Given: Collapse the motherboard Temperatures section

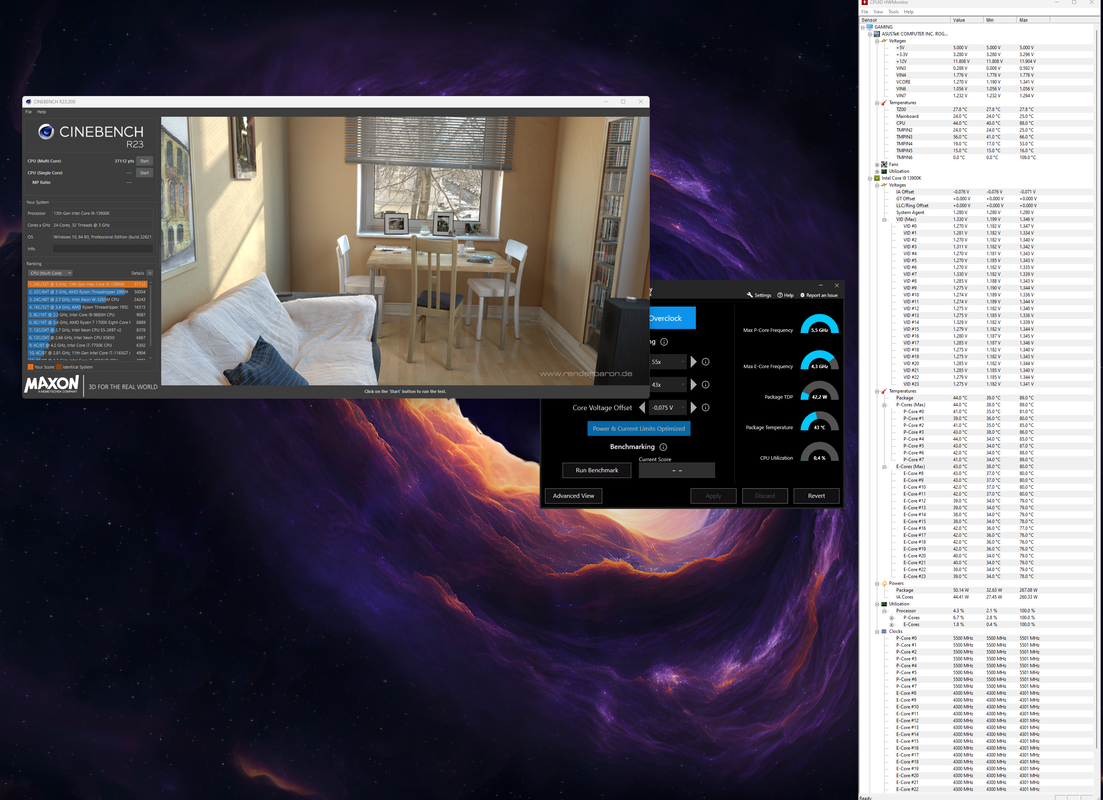Looking at the screenshot, I should point(877,103).
